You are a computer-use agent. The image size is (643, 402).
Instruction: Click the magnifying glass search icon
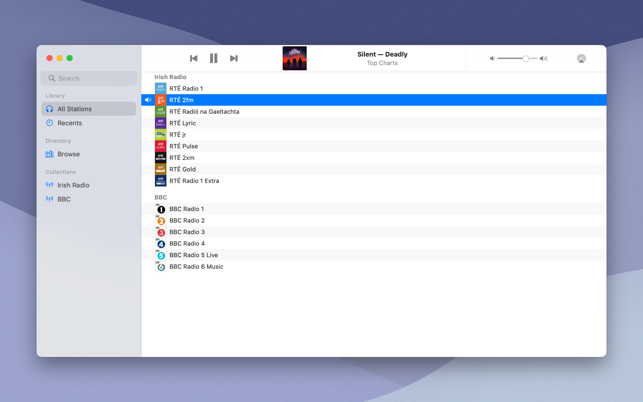coord(52,78)
